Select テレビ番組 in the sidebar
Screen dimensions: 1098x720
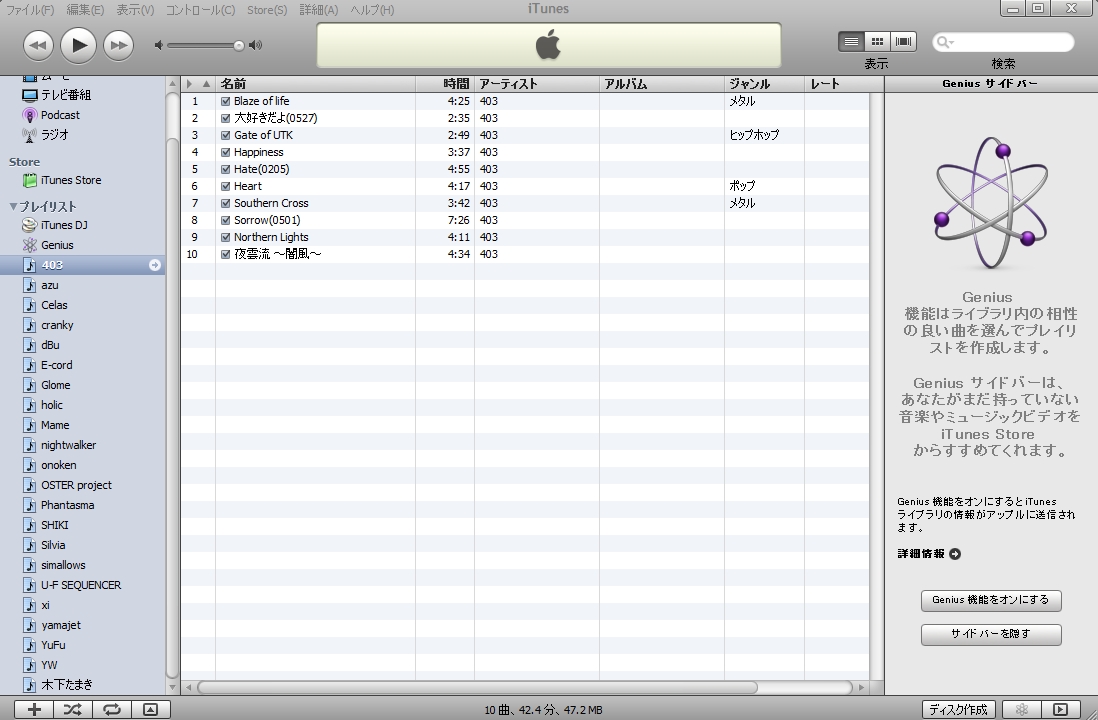66,95
